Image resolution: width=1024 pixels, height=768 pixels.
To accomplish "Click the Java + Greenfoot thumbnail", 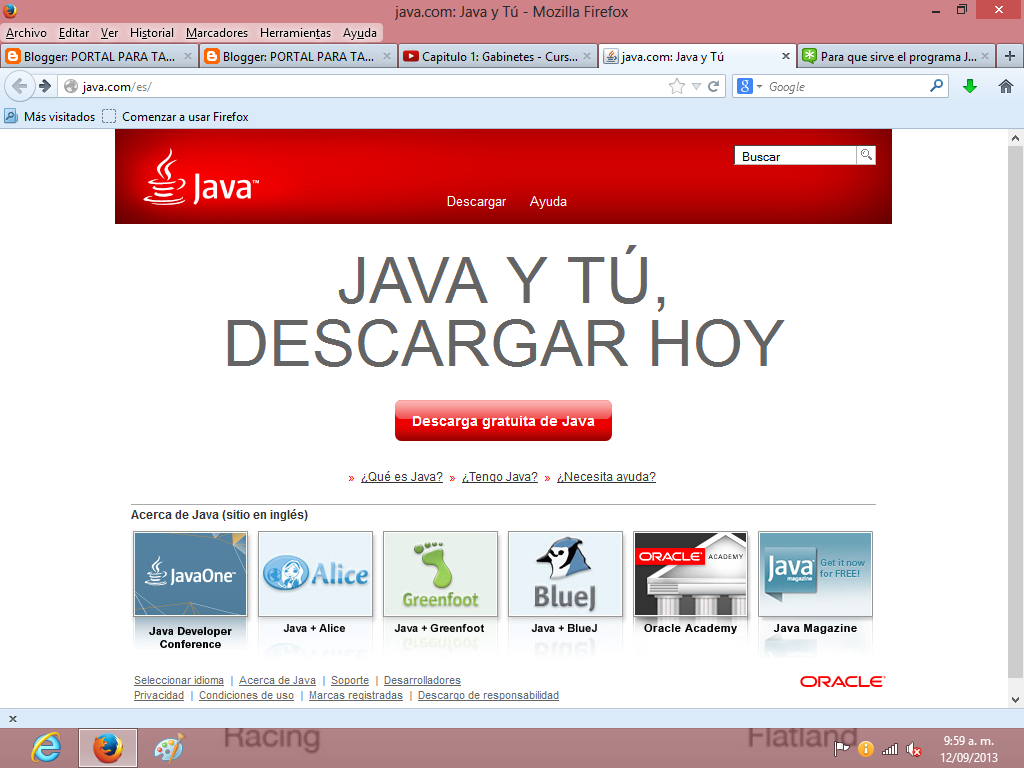I will [440, 573].
